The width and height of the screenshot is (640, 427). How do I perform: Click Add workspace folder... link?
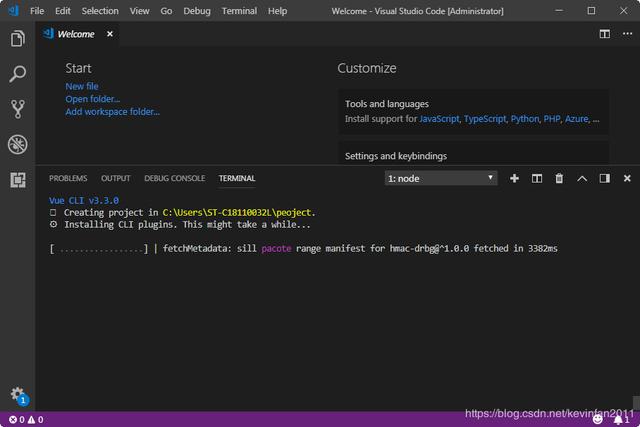pos(113,111)
